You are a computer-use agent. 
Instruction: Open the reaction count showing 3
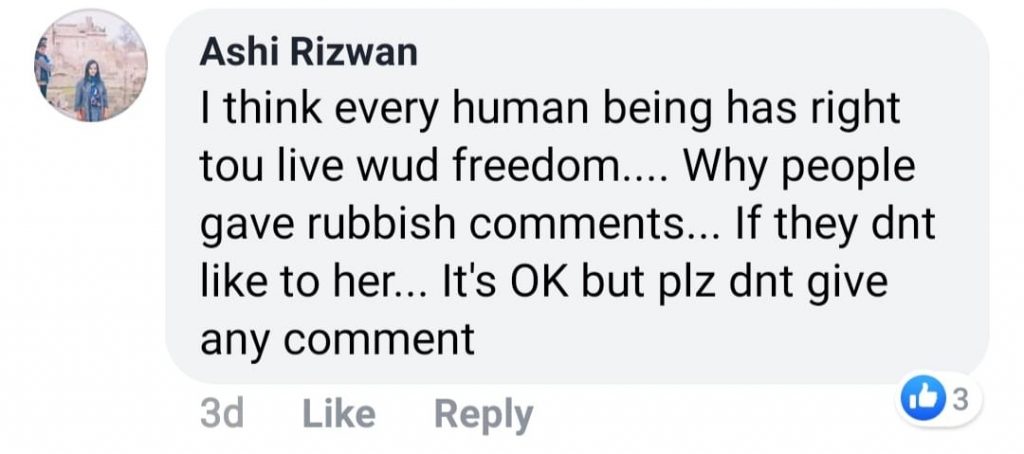coord(960,400)
